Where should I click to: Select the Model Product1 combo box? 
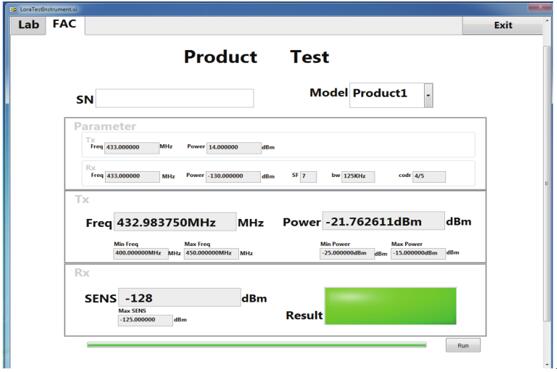coord(391,95)
